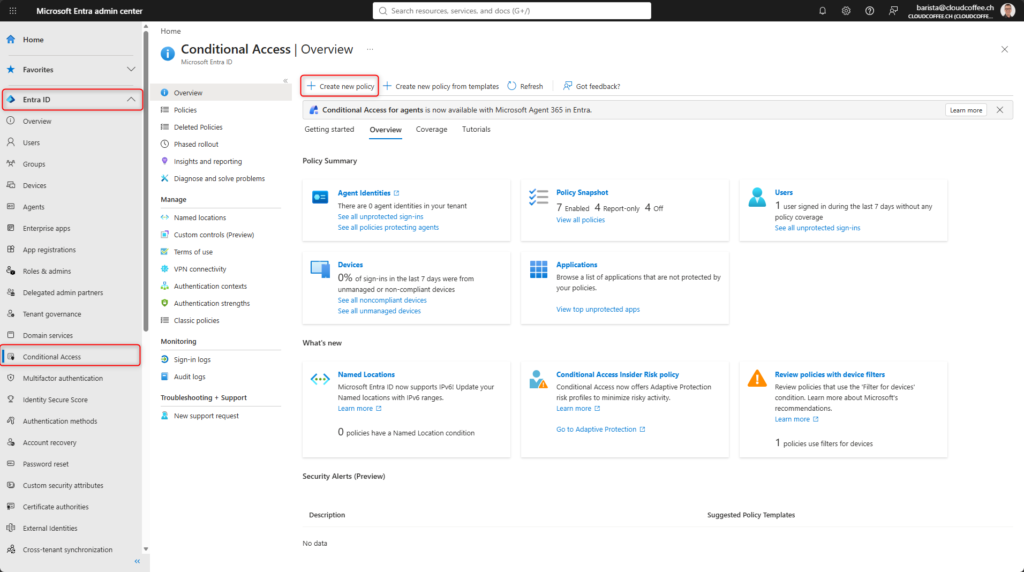Click the Named locations icon

pyautogui.click(x=165, y=217)
